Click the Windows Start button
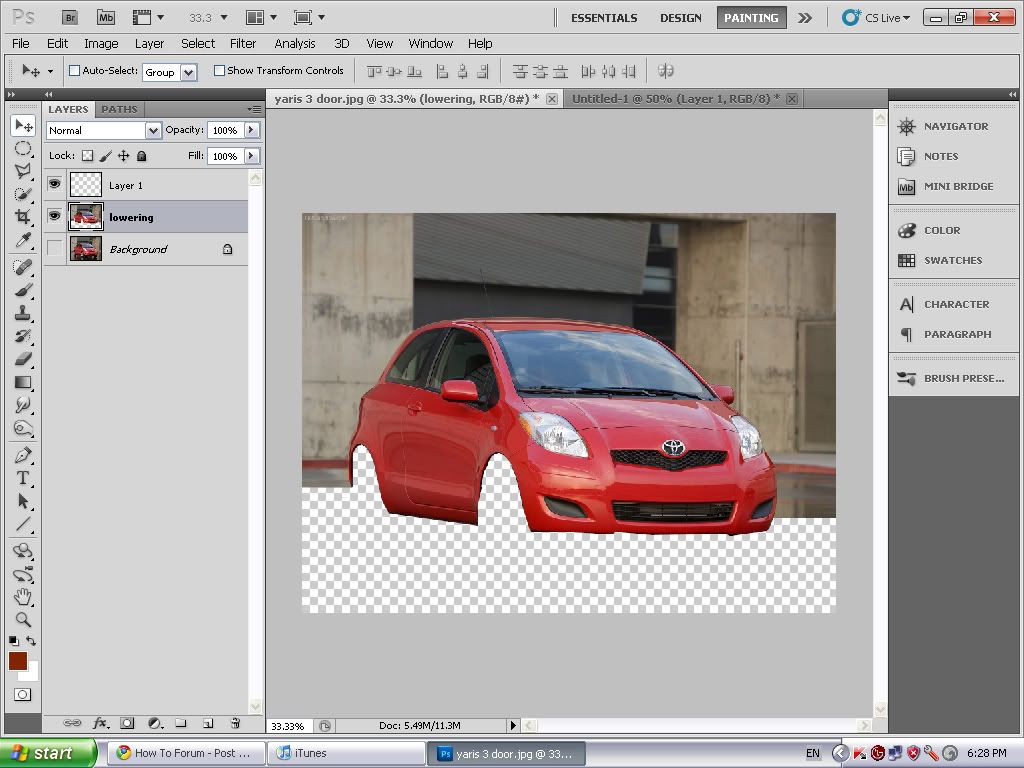Image resolution: width=1024 pixels, height=768 pixels. [x=46, y=753]
